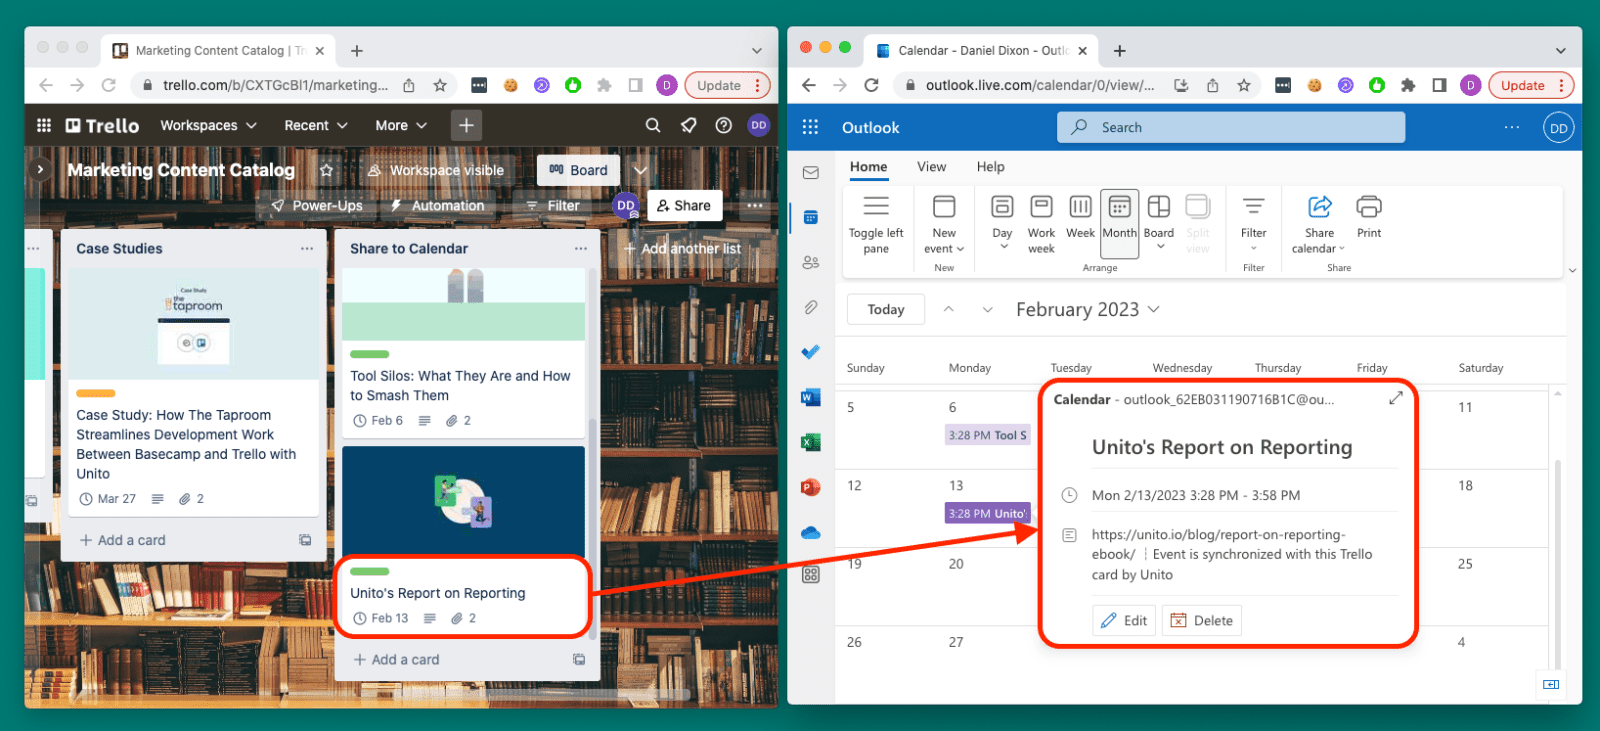Screen dimensions: 1600x731
Task: Open the To Do checkmark icon in sidebar
Action: [x=810, y=352]
